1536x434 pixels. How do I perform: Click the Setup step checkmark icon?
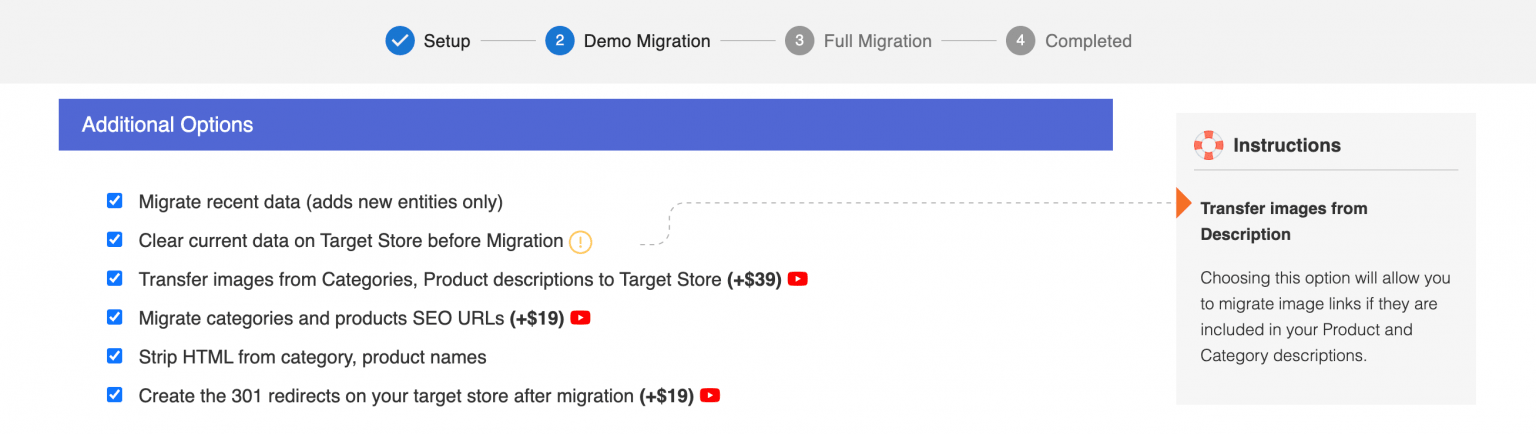coord(400,41)
